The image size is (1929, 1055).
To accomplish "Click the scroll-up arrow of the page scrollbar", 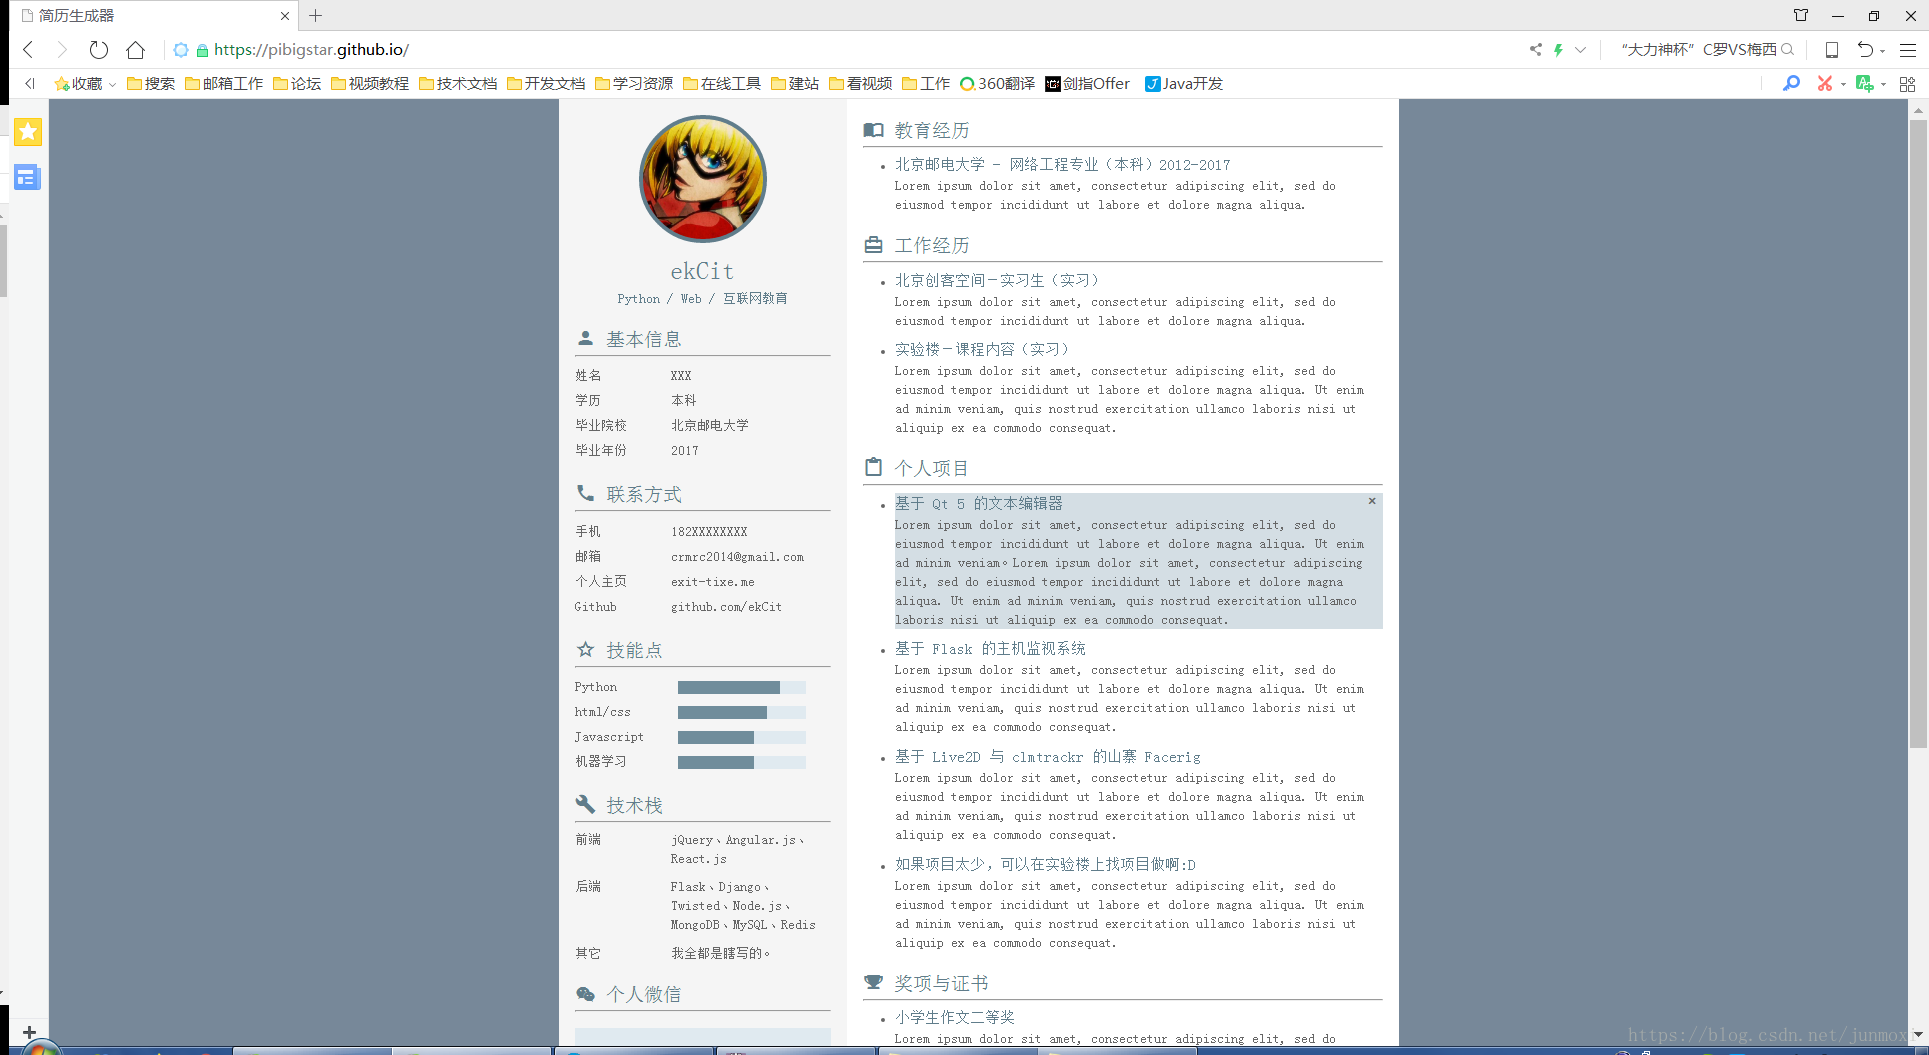I will [1917, 110].
